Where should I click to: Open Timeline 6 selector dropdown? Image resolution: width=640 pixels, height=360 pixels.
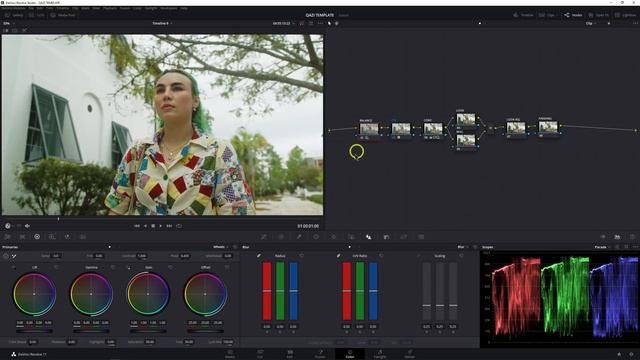point(162,23)
